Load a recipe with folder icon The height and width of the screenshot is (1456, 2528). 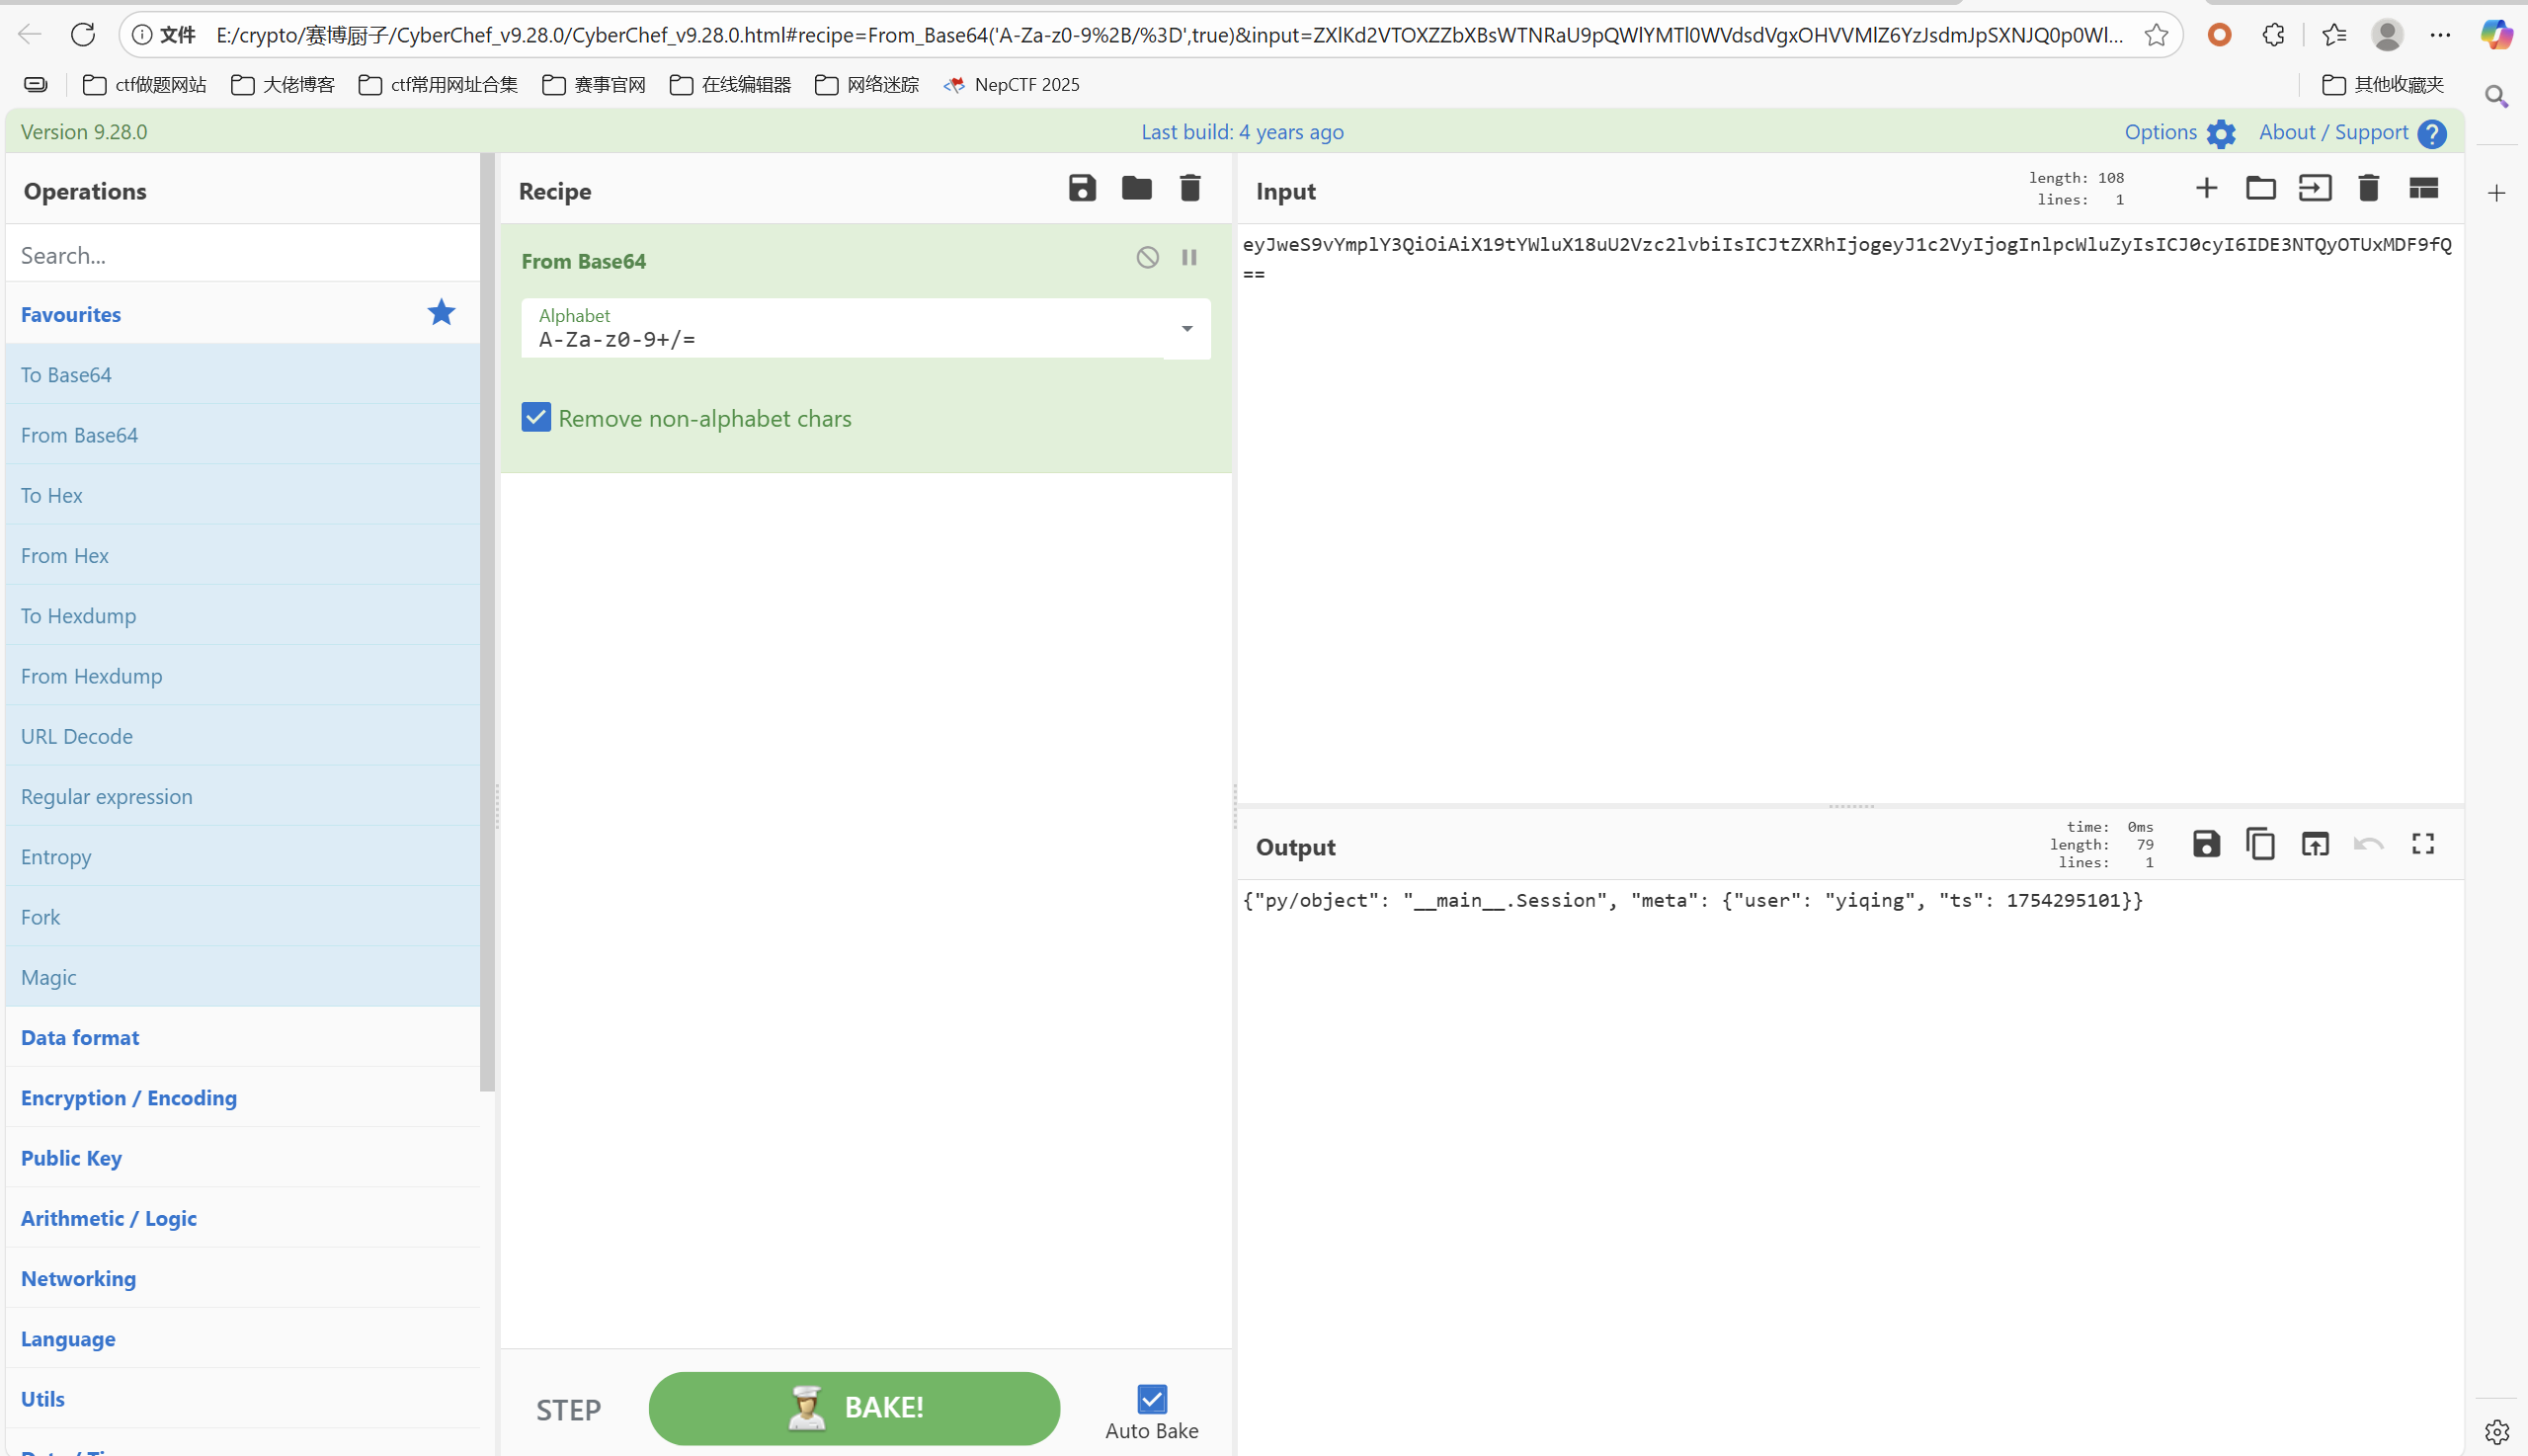pos(1136,189)
